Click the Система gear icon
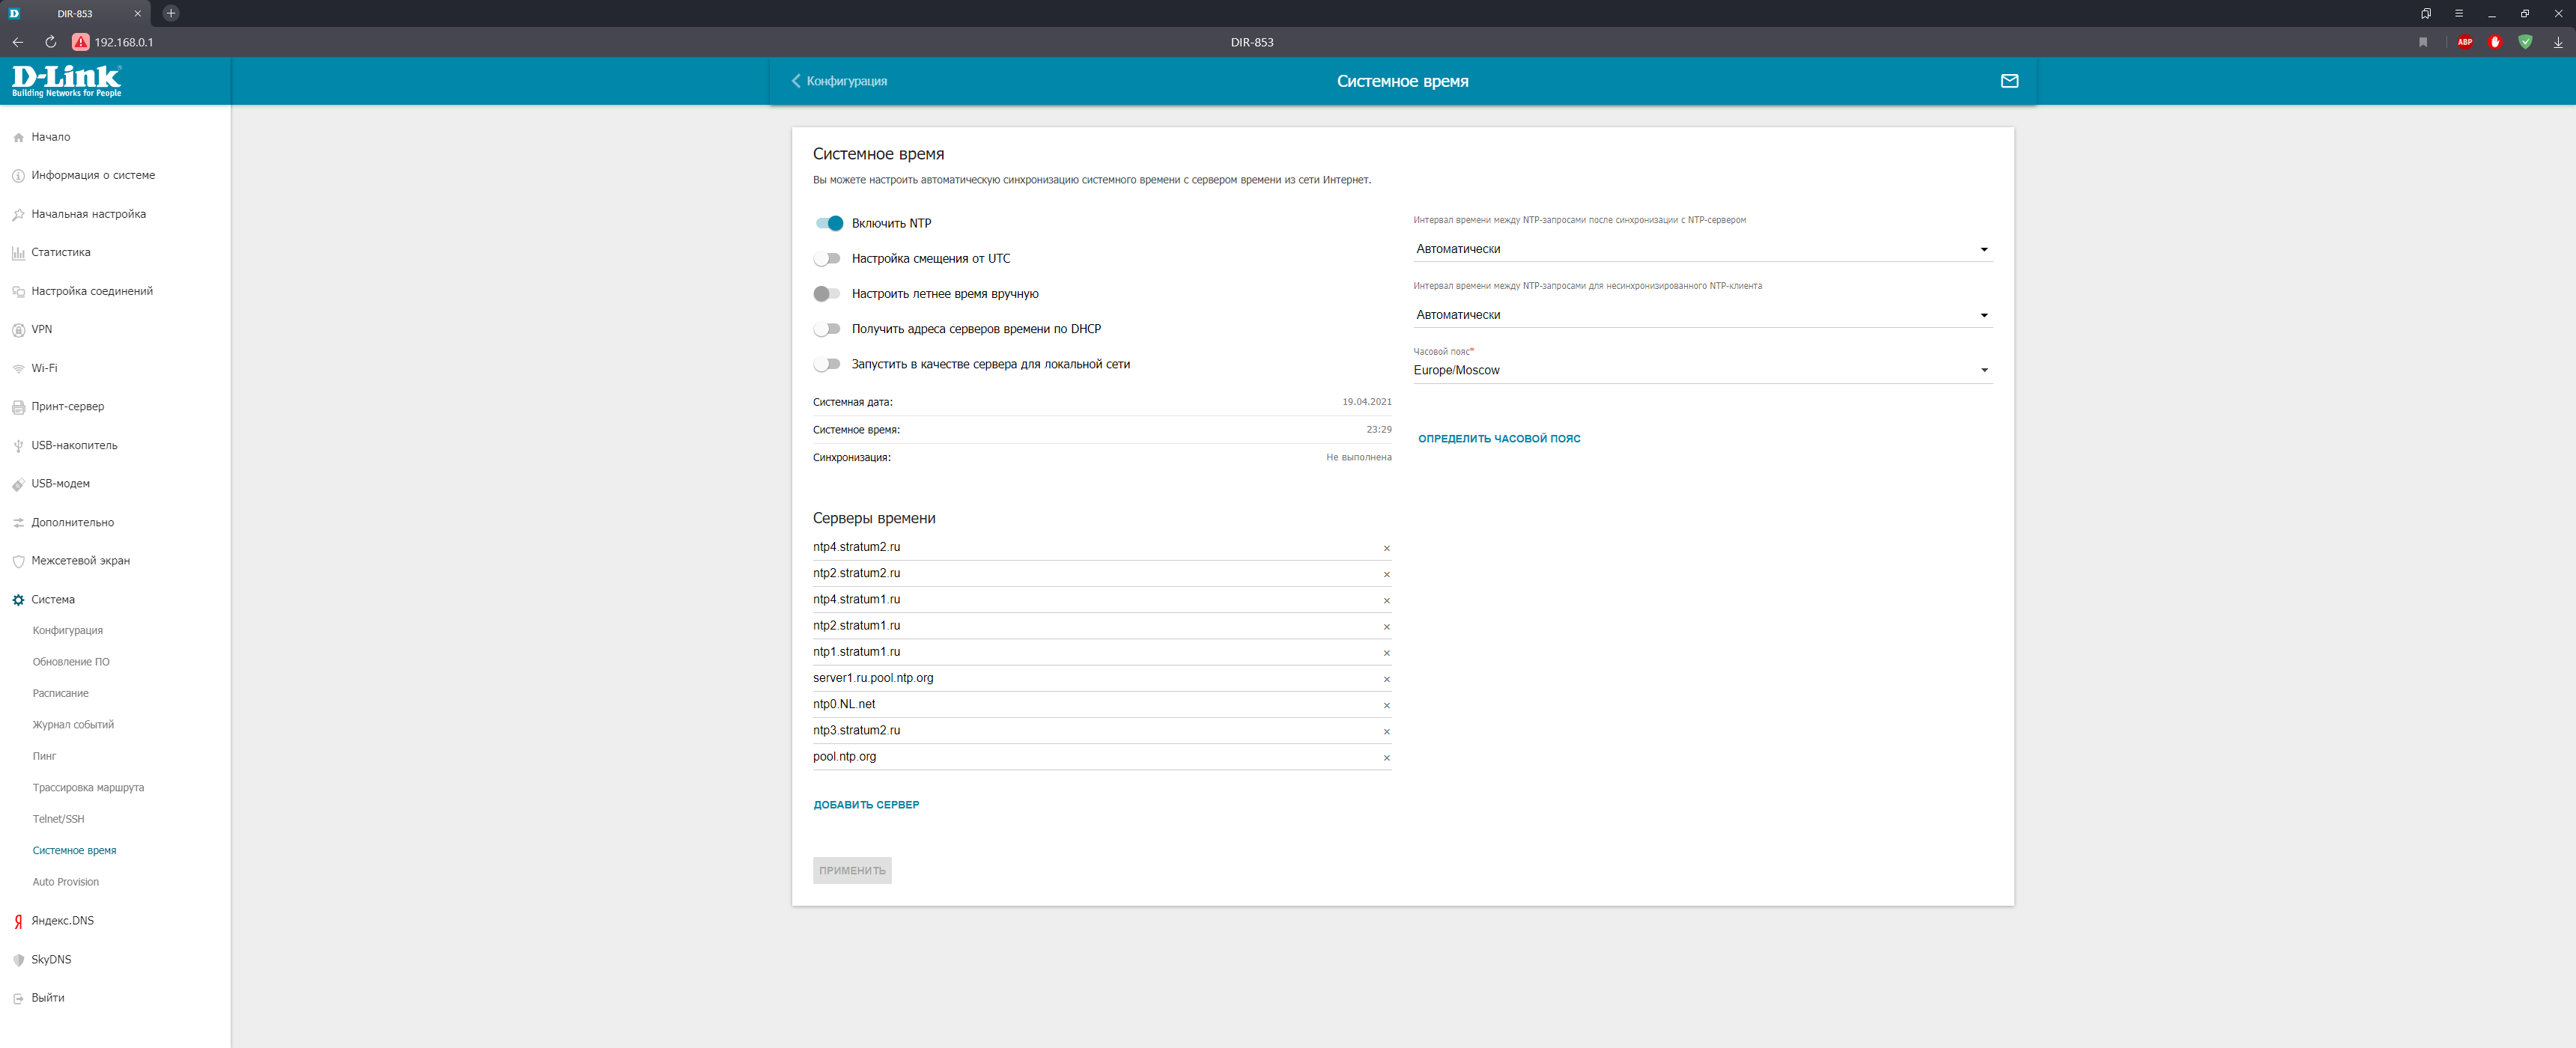2576x1048 pixels. (x=18, y=600)
